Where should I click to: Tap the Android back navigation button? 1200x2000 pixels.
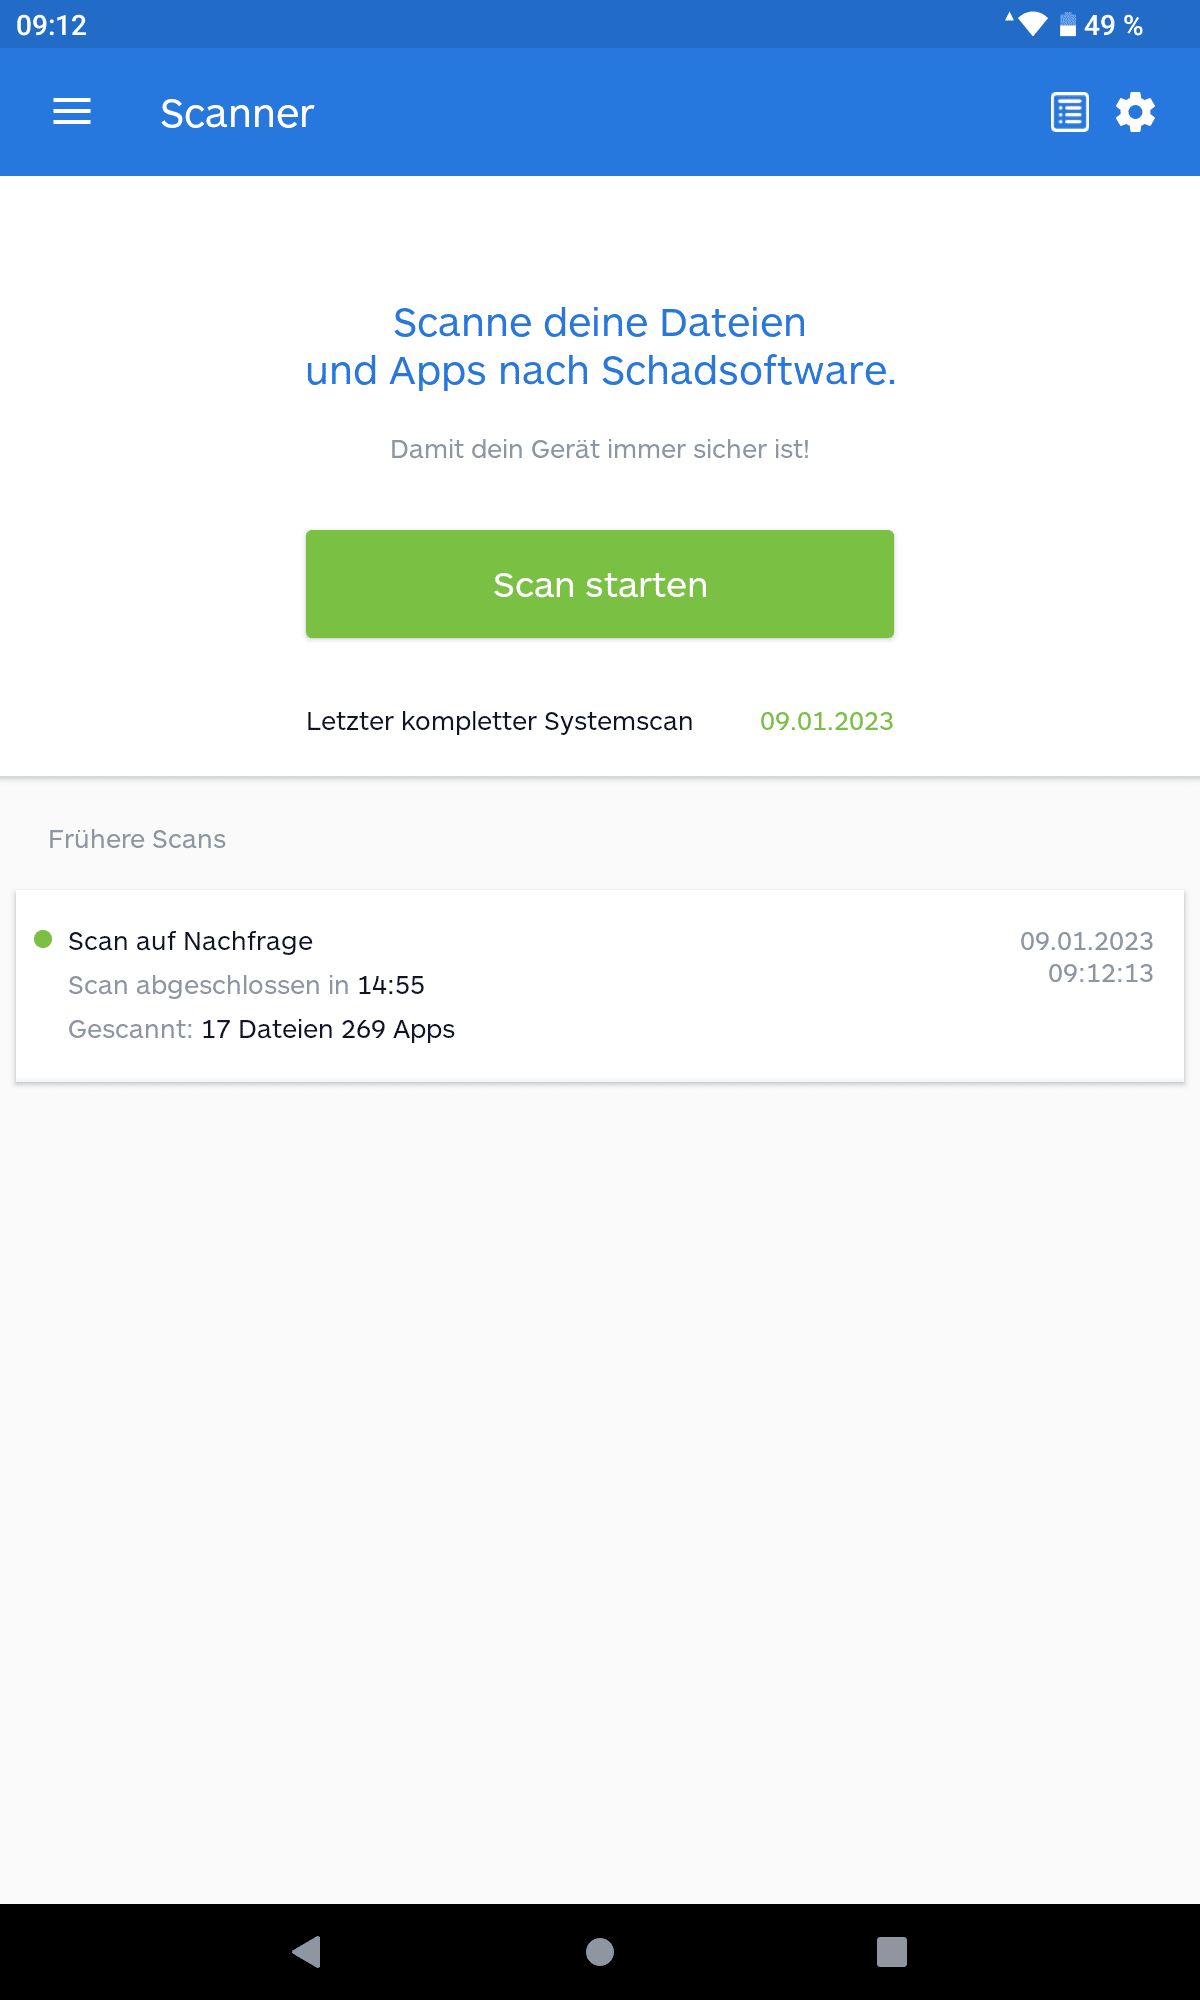tap(307, 1951)
